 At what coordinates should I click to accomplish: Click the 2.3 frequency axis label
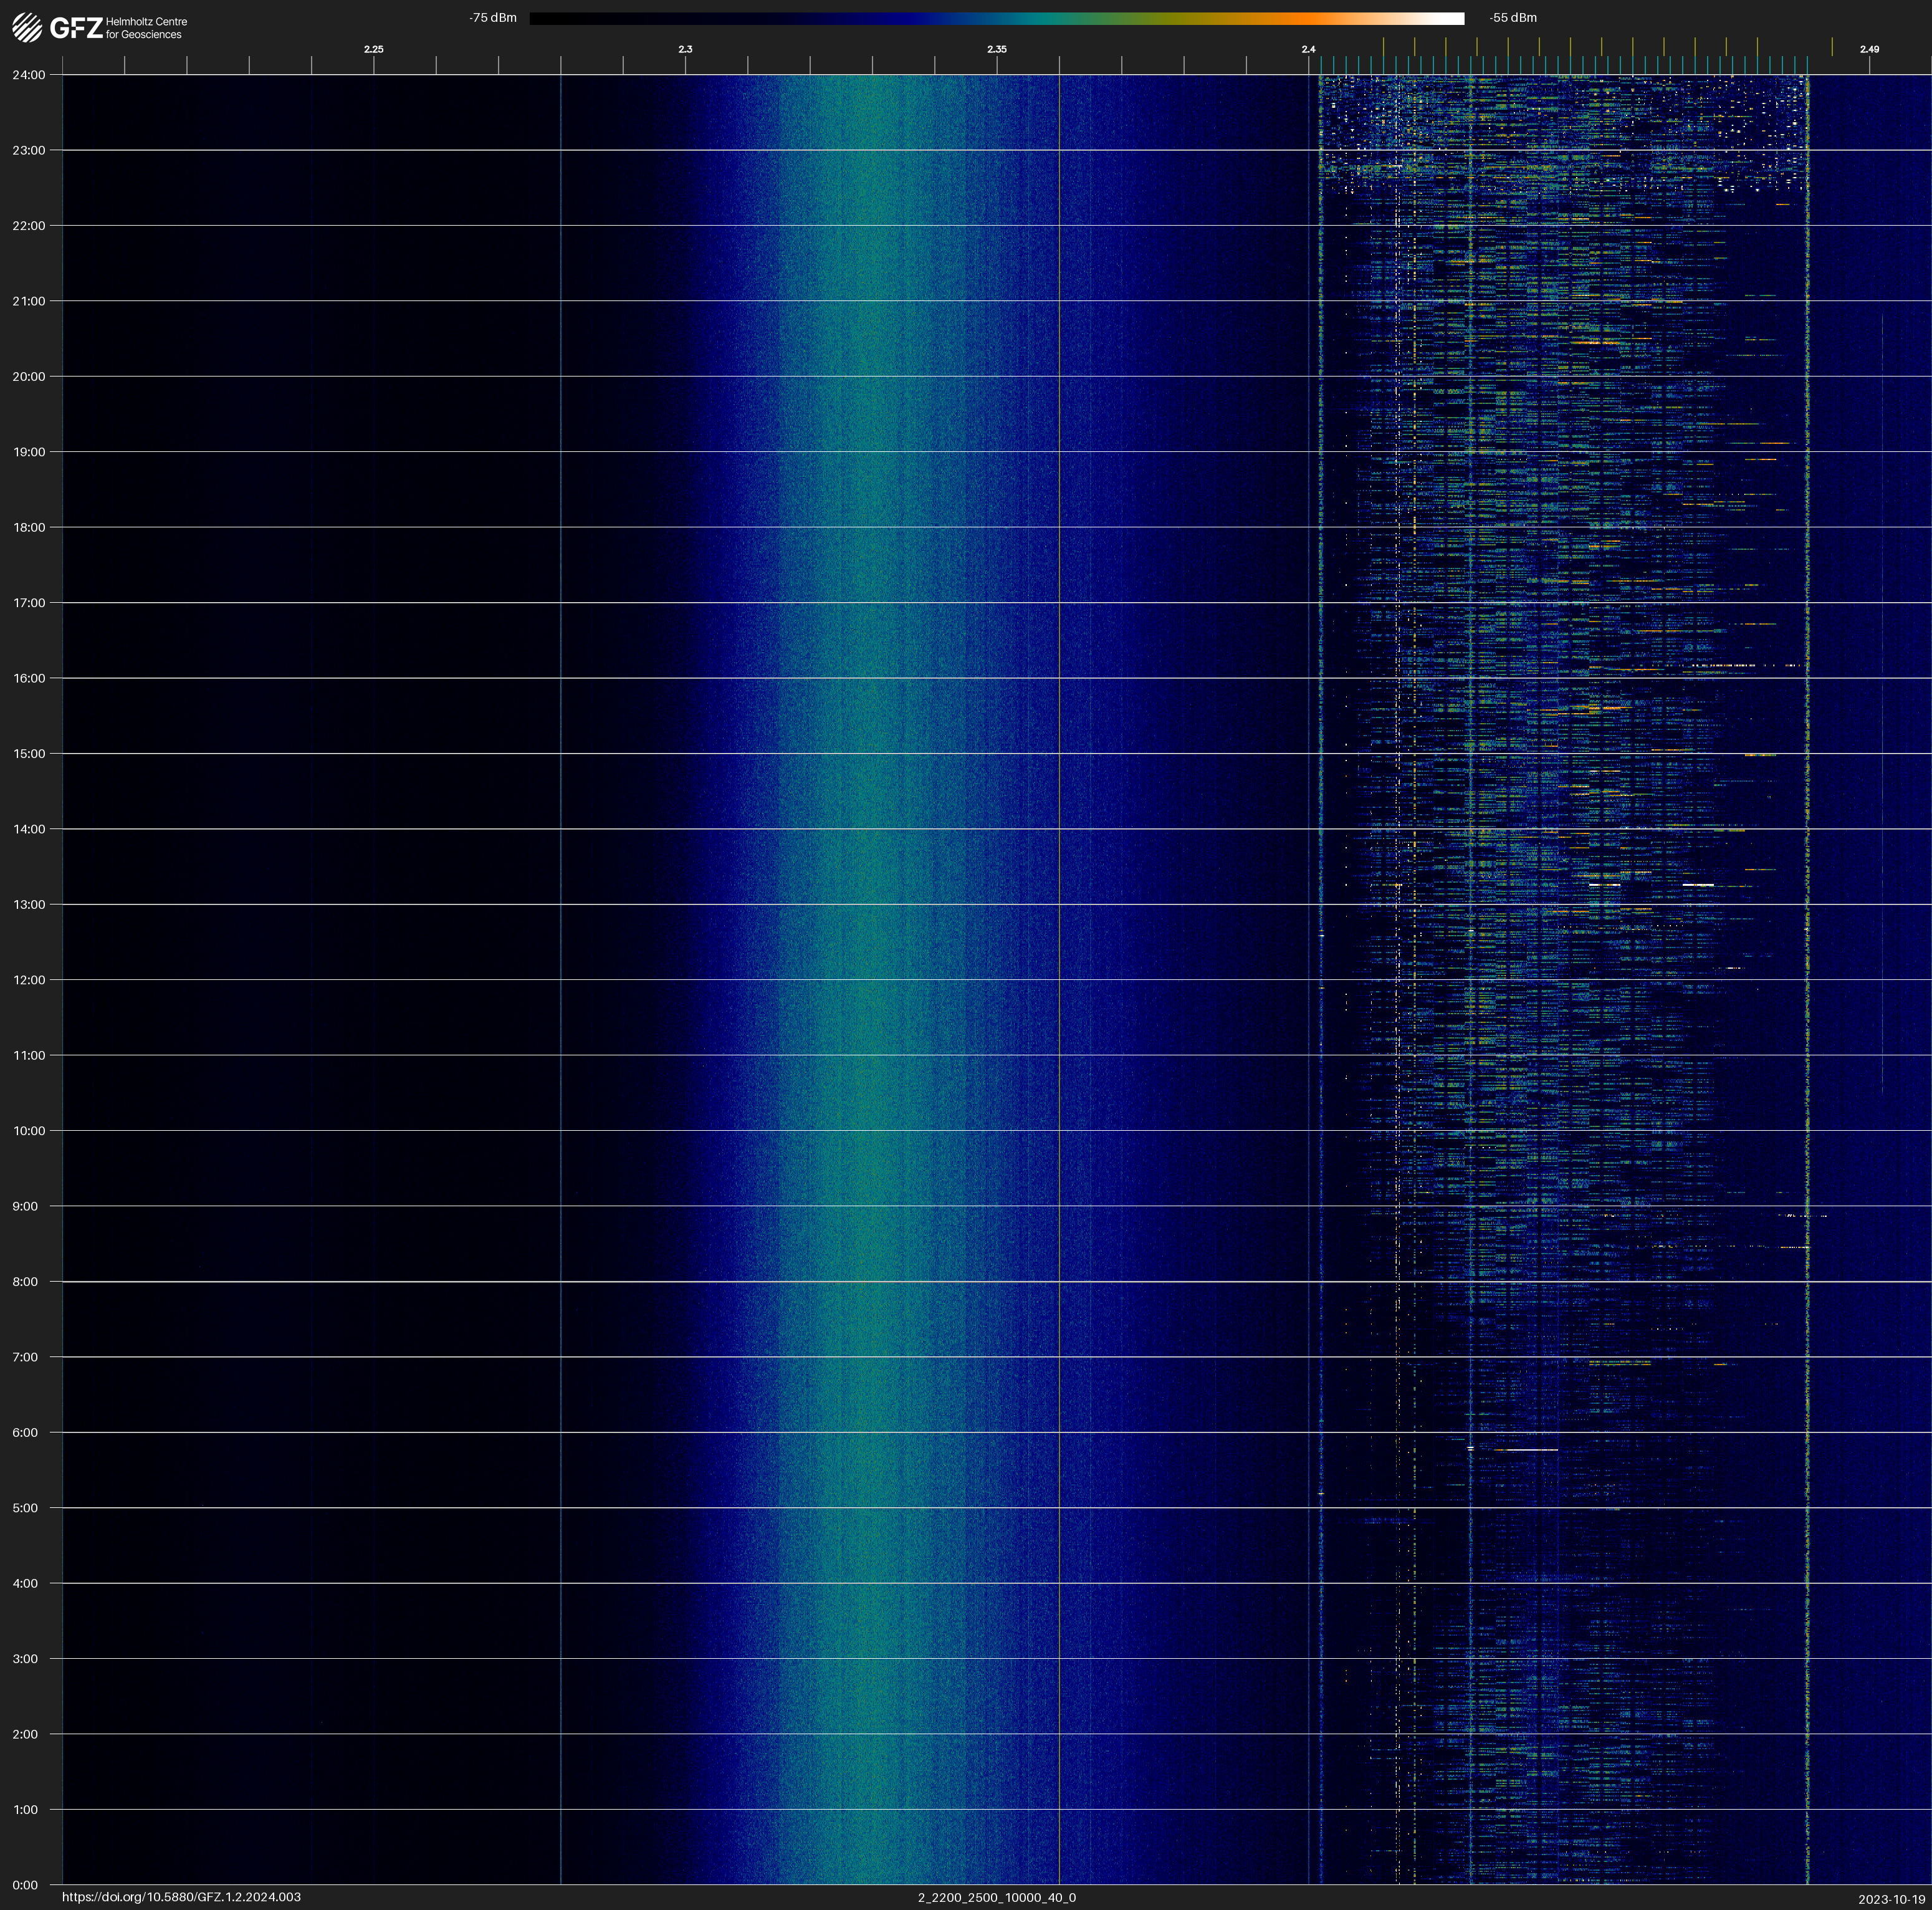[685, 49]
